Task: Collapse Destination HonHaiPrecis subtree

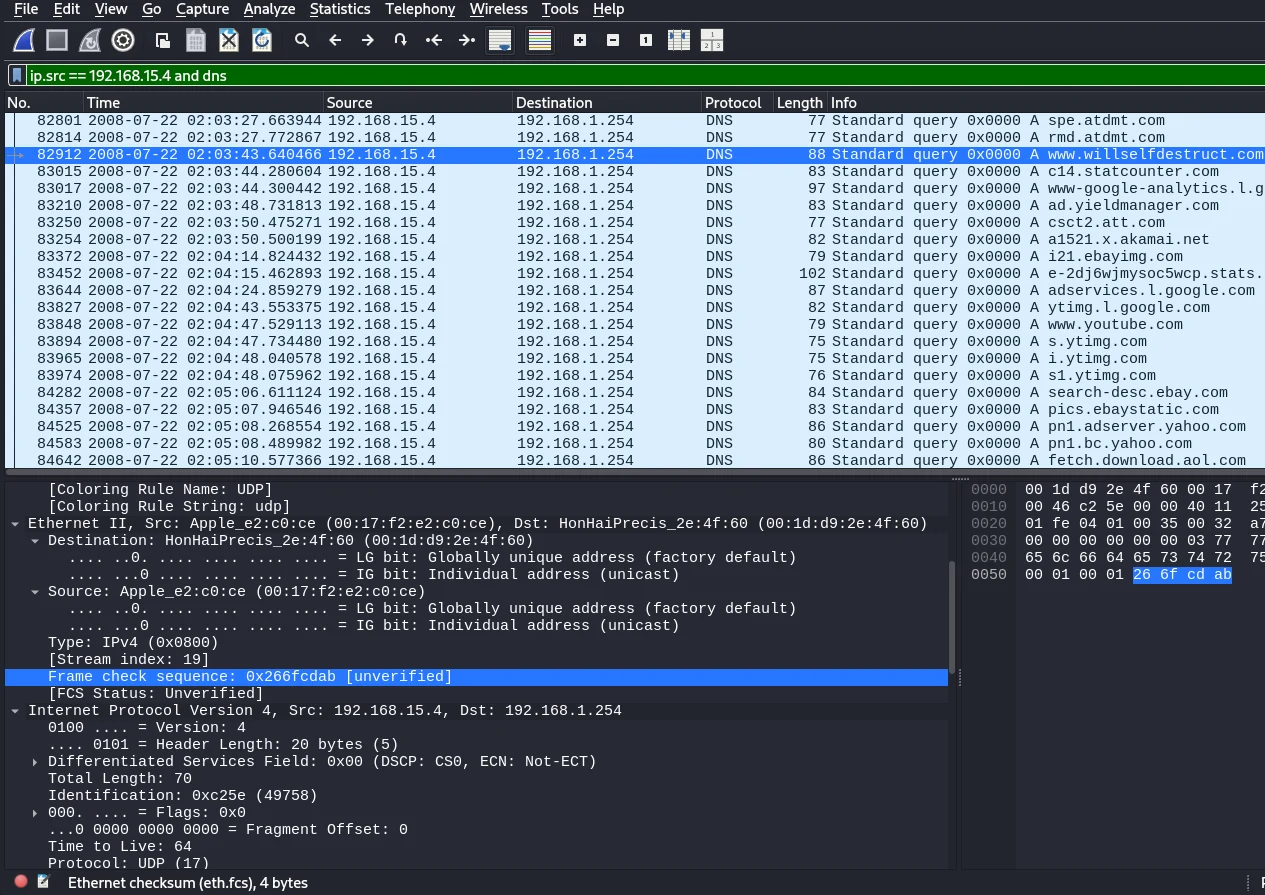Action: pyautogui.click(x=35, y=541)
